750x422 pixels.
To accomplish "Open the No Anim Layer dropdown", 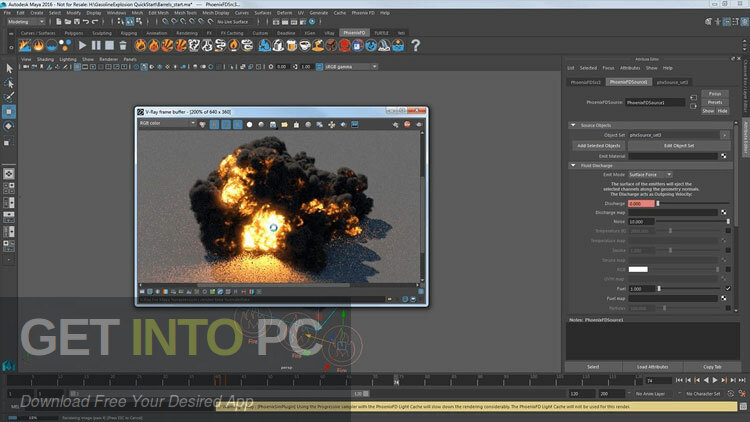I will click(653, 394).
